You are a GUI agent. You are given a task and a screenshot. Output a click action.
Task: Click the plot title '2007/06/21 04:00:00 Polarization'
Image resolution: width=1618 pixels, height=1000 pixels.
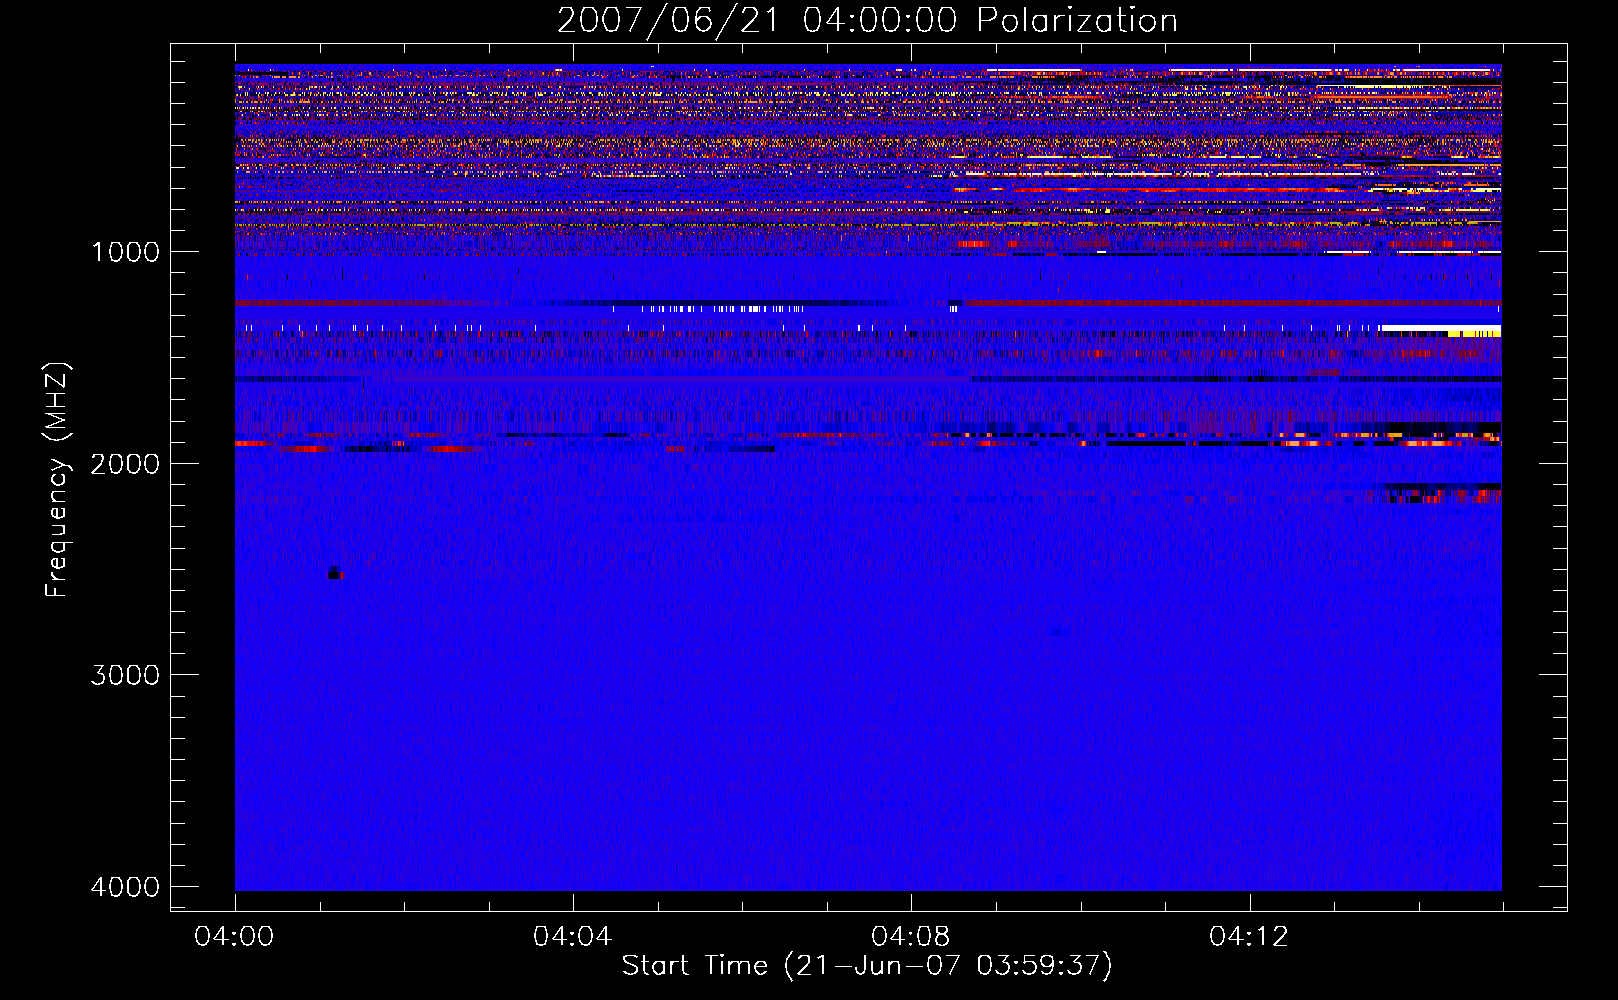coord(867,20)
